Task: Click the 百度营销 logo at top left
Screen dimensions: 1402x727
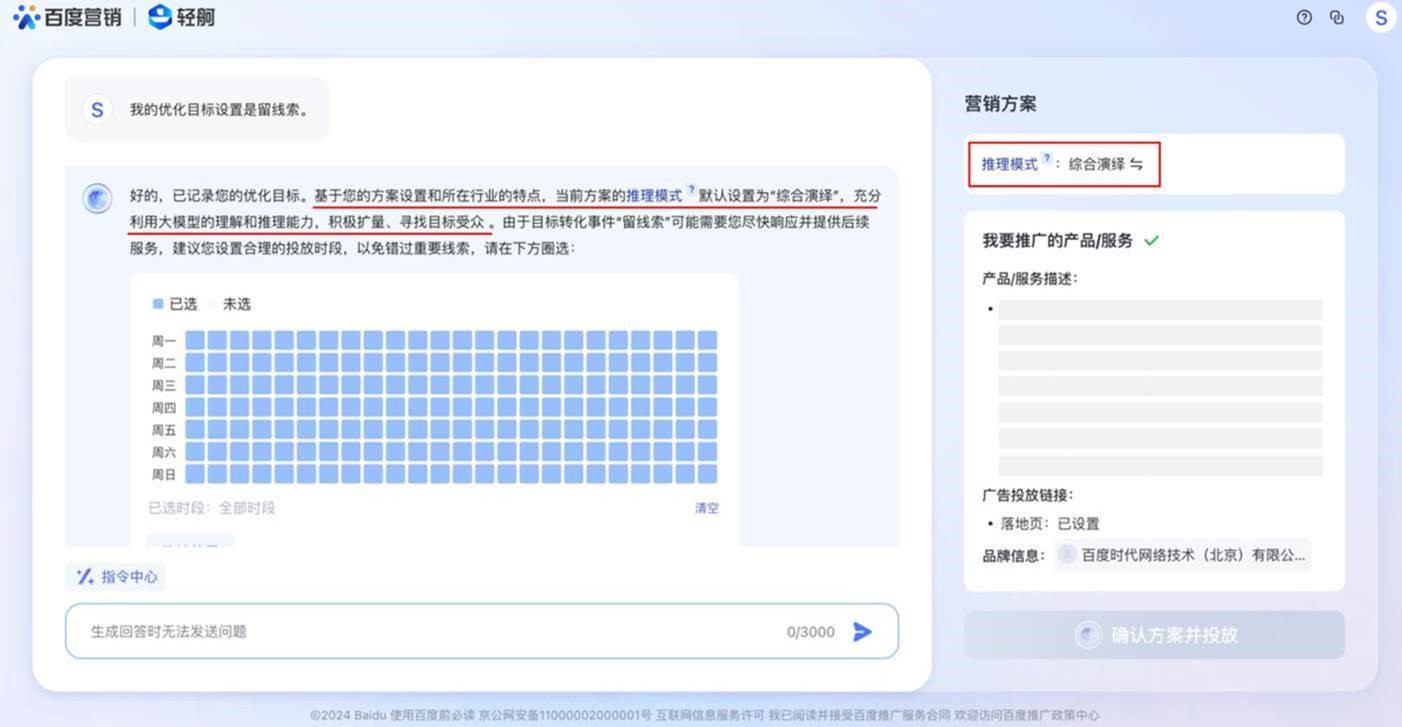Action: coord(67,17)
